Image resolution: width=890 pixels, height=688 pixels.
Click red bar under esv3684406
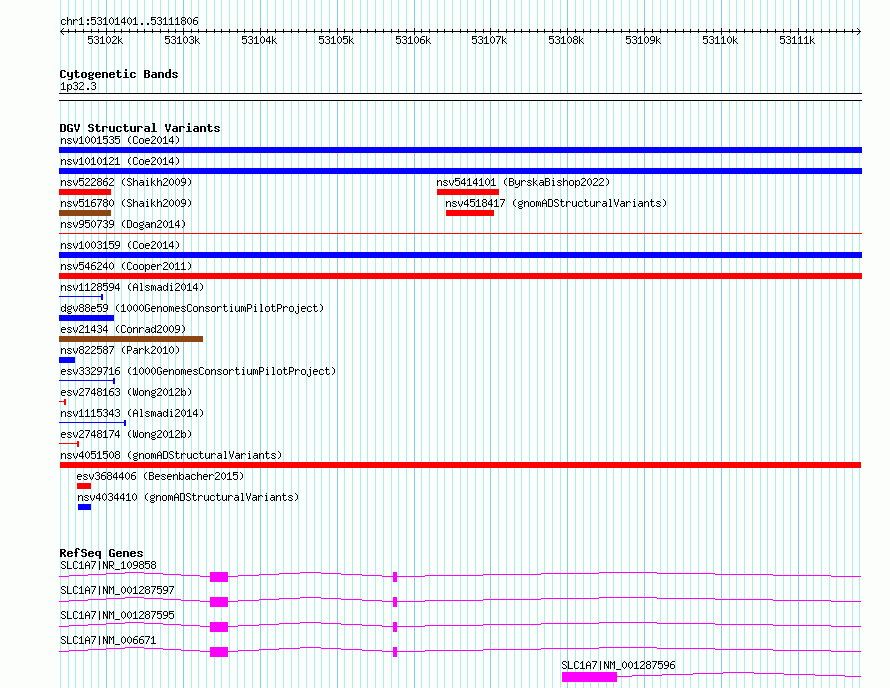84,486
